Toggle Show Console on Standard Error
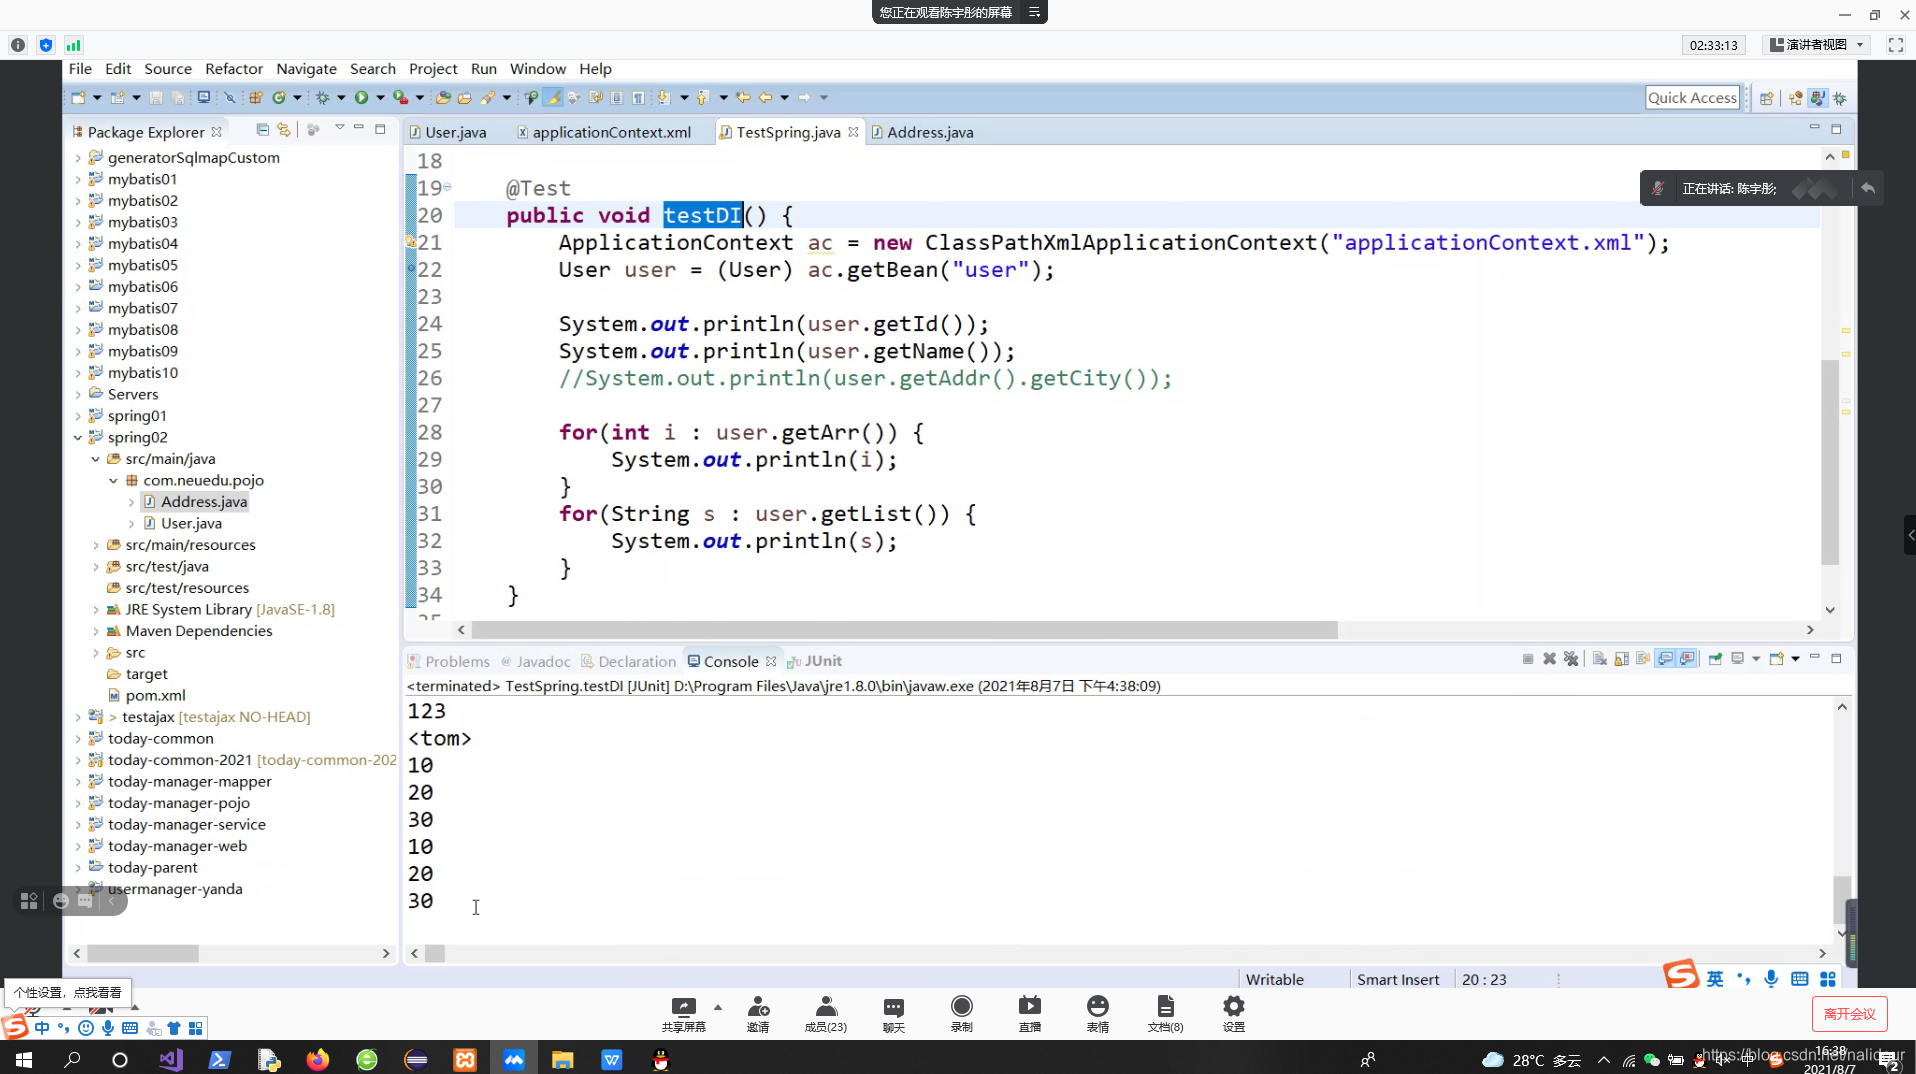This screenshot has width=1916, height=1074. [x=1686, y=659]
